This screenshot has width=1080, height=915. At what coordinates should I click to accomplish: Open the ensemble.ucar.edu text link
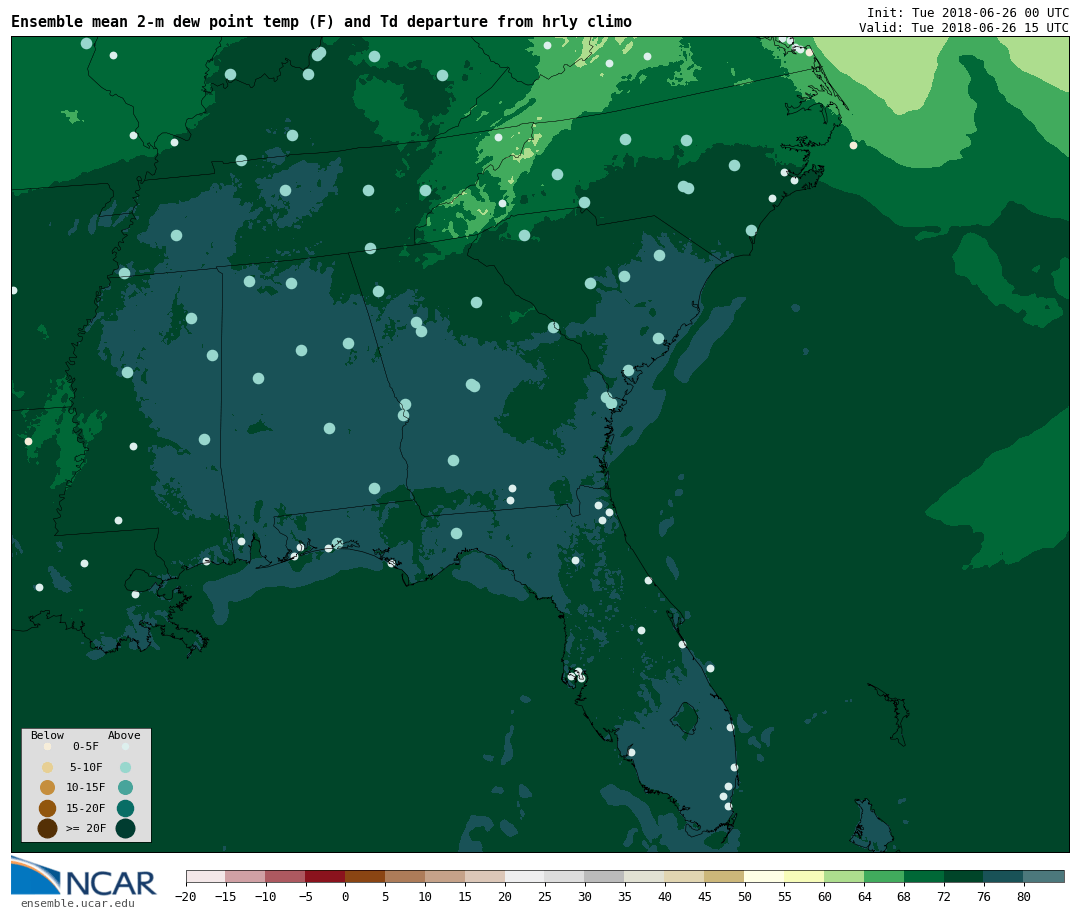(x=78, y=903)
